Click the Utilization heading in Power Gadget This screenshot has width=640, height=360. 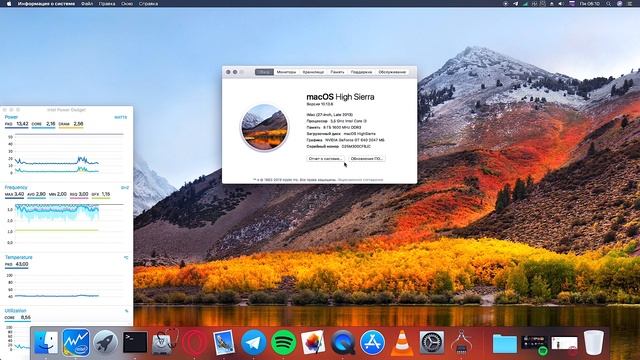pyautogui.click(x=16, y=311)
